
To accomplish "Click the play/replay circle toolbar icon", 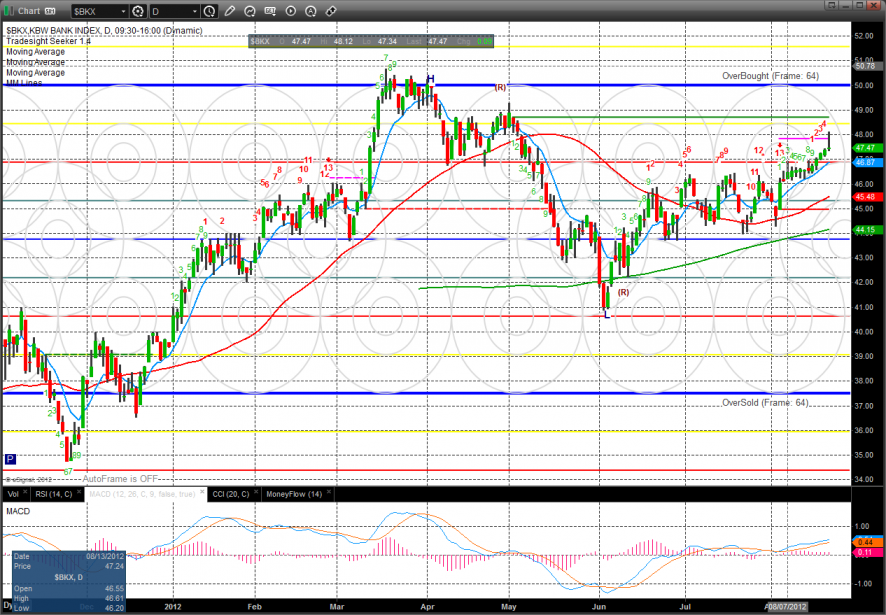I will [x=290, y=11].
